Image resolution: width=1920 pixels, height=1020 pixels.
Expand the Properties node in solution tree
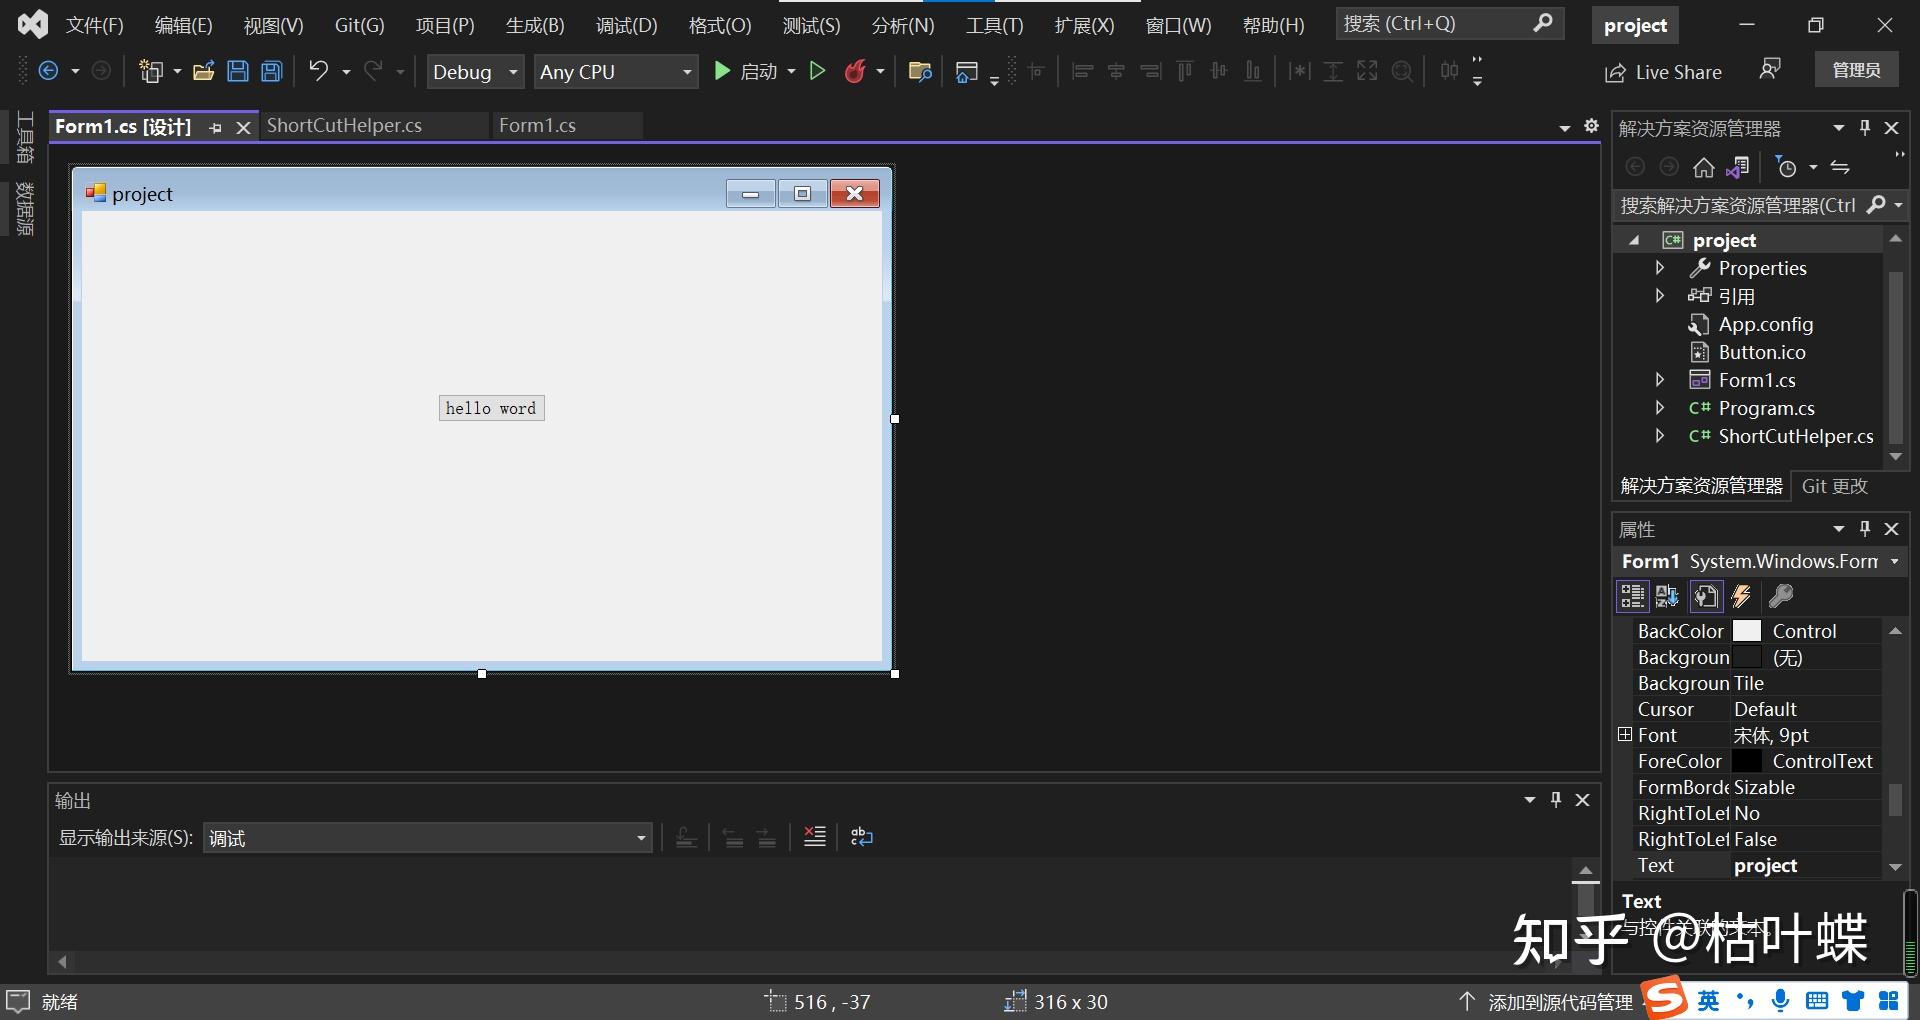[1660, 268]
